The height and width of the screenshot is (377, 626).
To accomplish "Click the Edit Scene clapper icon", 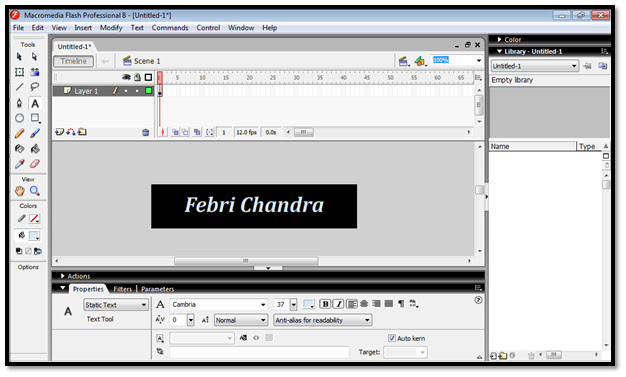I will [x=404, y=61].
